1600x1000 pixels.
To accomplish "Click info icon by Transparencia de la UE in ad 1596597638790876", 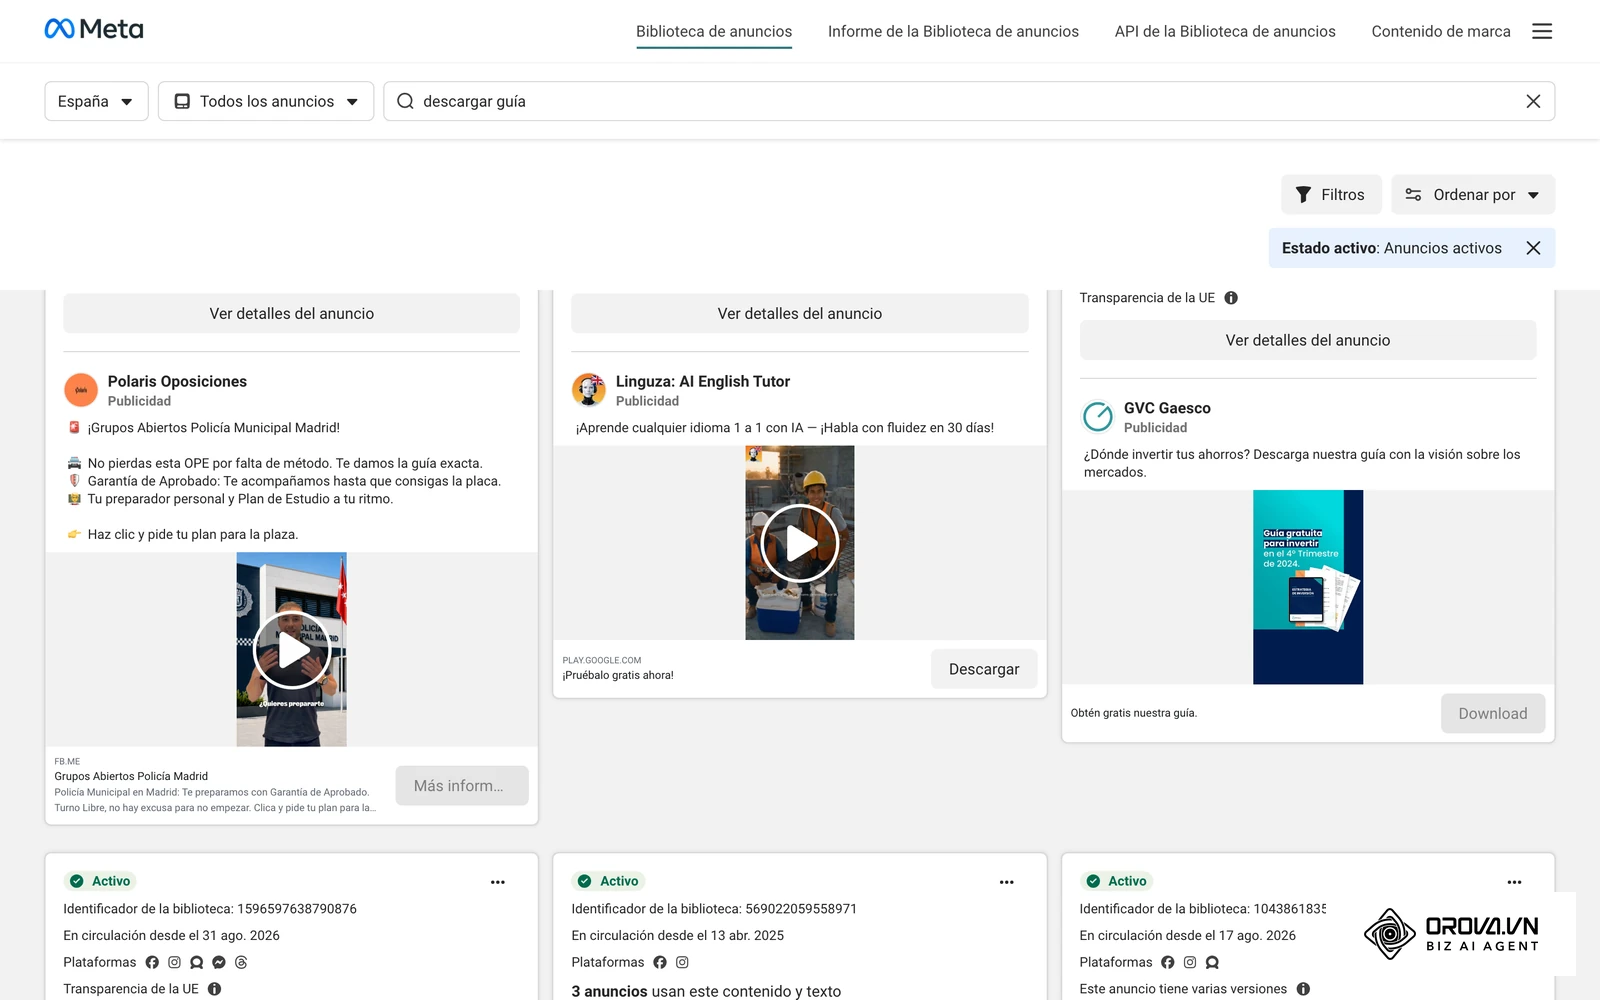I will (214, 989).
